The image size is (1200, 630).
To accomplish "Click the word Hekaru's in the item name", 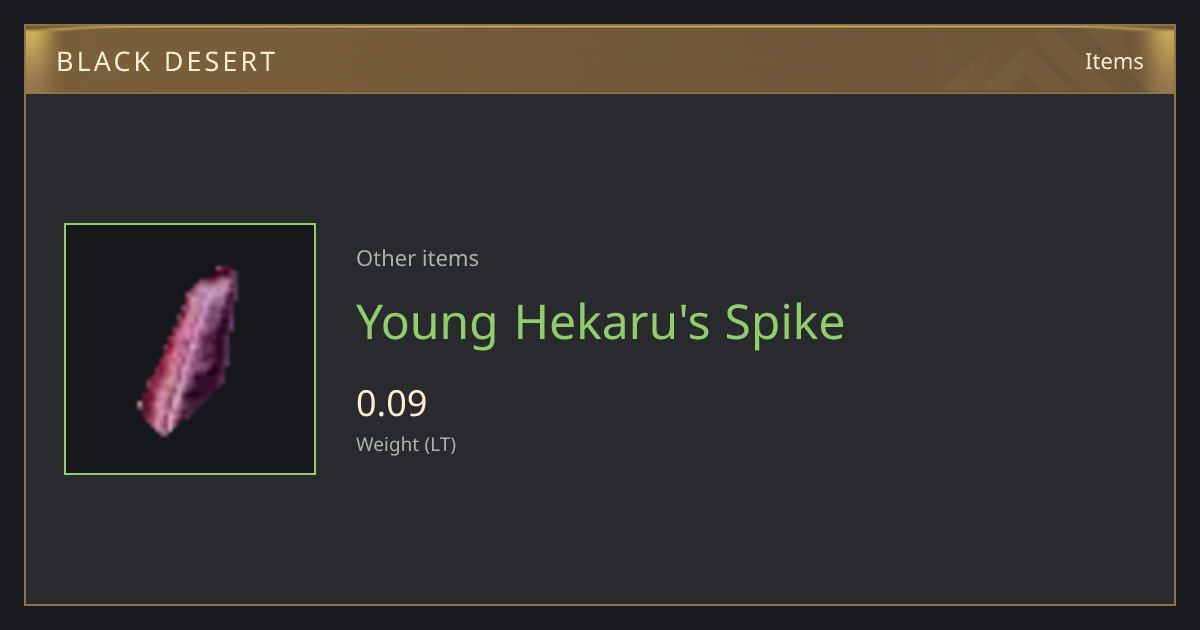I will (x=611, y=322).
